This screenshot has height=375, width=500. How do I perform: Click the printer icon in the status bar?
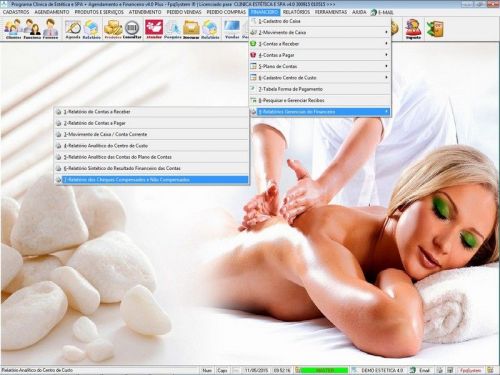pyautogui.click(x=440, y=370)
